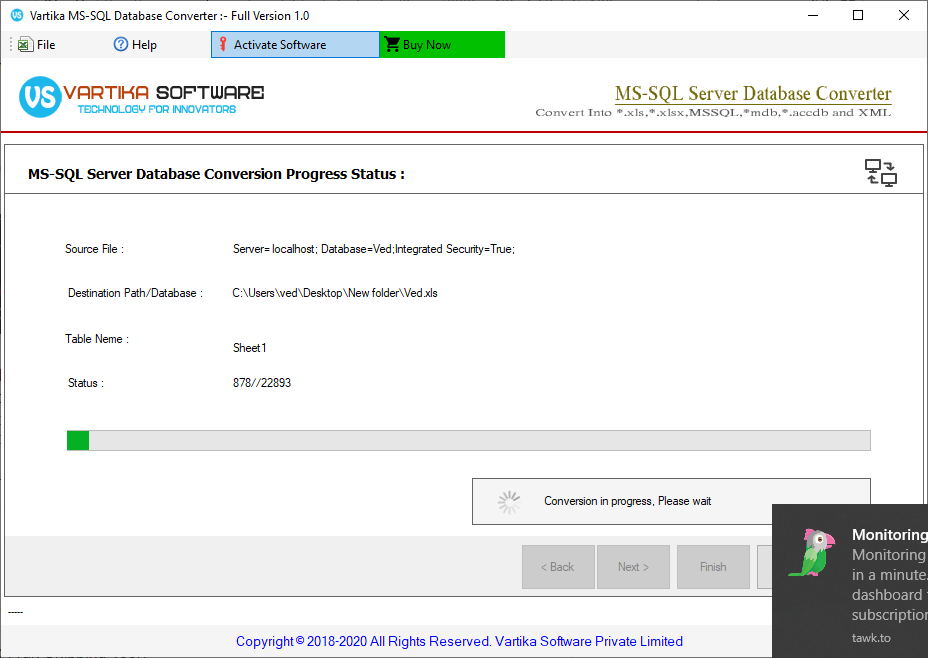The width and height of the screenshot is (928, 658).
Task: Click the loading spinner icon
Action: (509, 502)
